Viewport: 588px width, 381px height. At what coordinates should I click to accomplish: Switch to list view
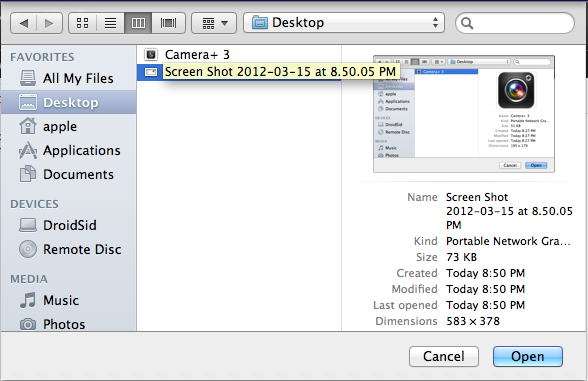(x=110, y=23)
